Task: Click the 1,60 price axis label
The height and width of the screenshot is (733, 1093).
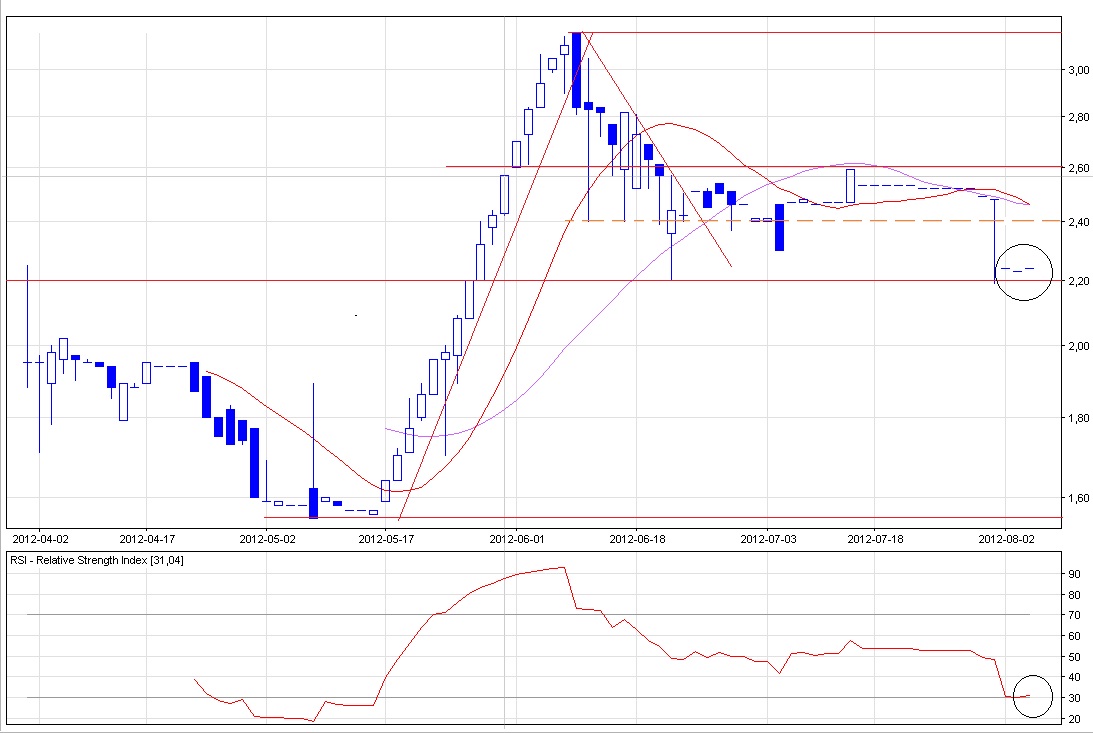Action: [1076, 498]
